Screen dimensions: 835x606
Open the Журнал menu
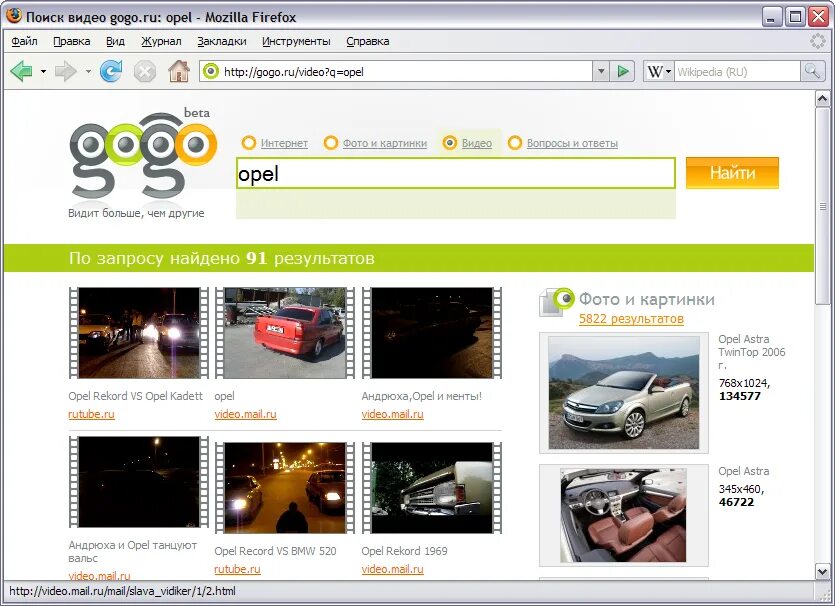click(161, 41)
